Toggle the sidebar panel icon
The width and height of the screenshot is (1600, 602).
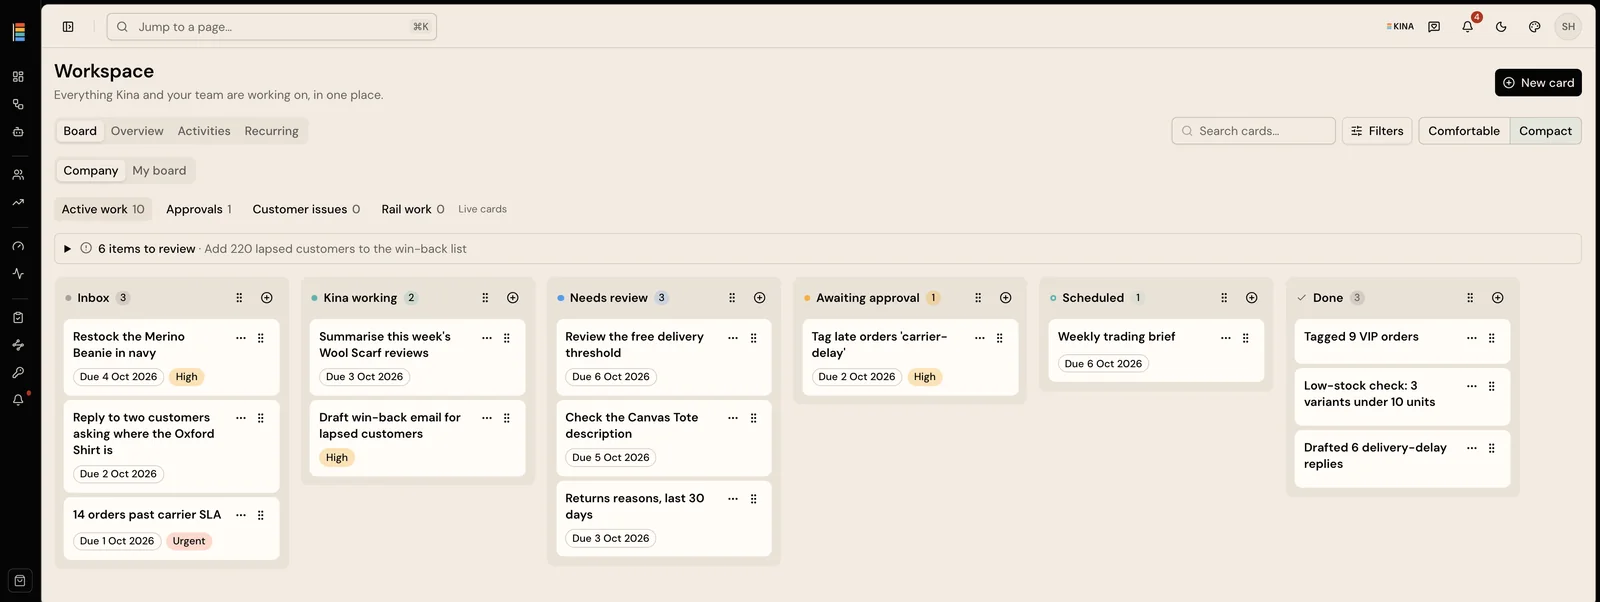68,27
